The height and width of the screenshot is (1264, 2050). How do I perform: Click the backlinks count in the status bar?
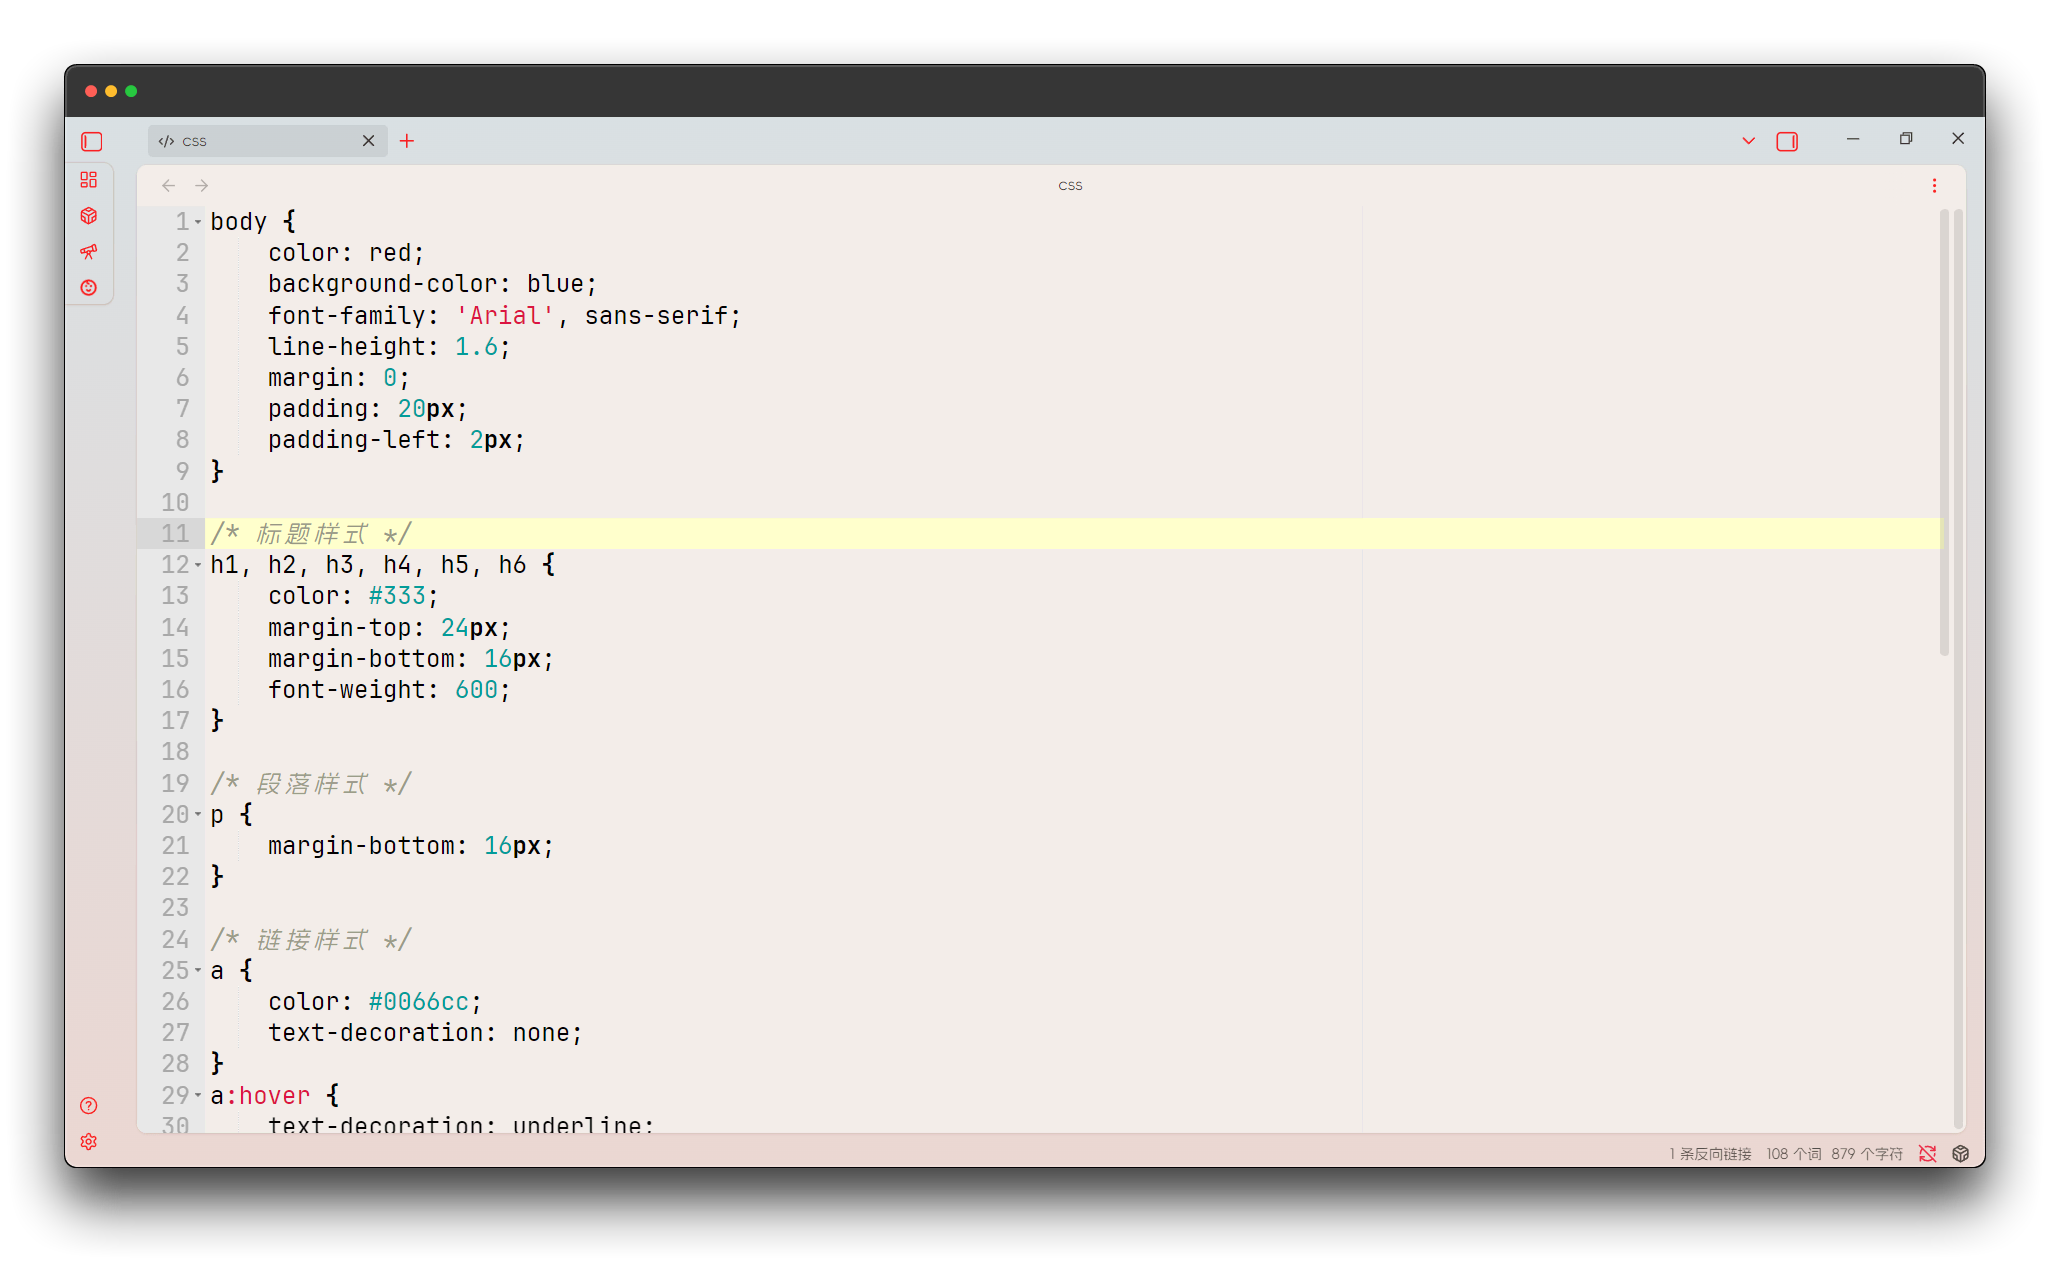(x=1709, y=1154)
